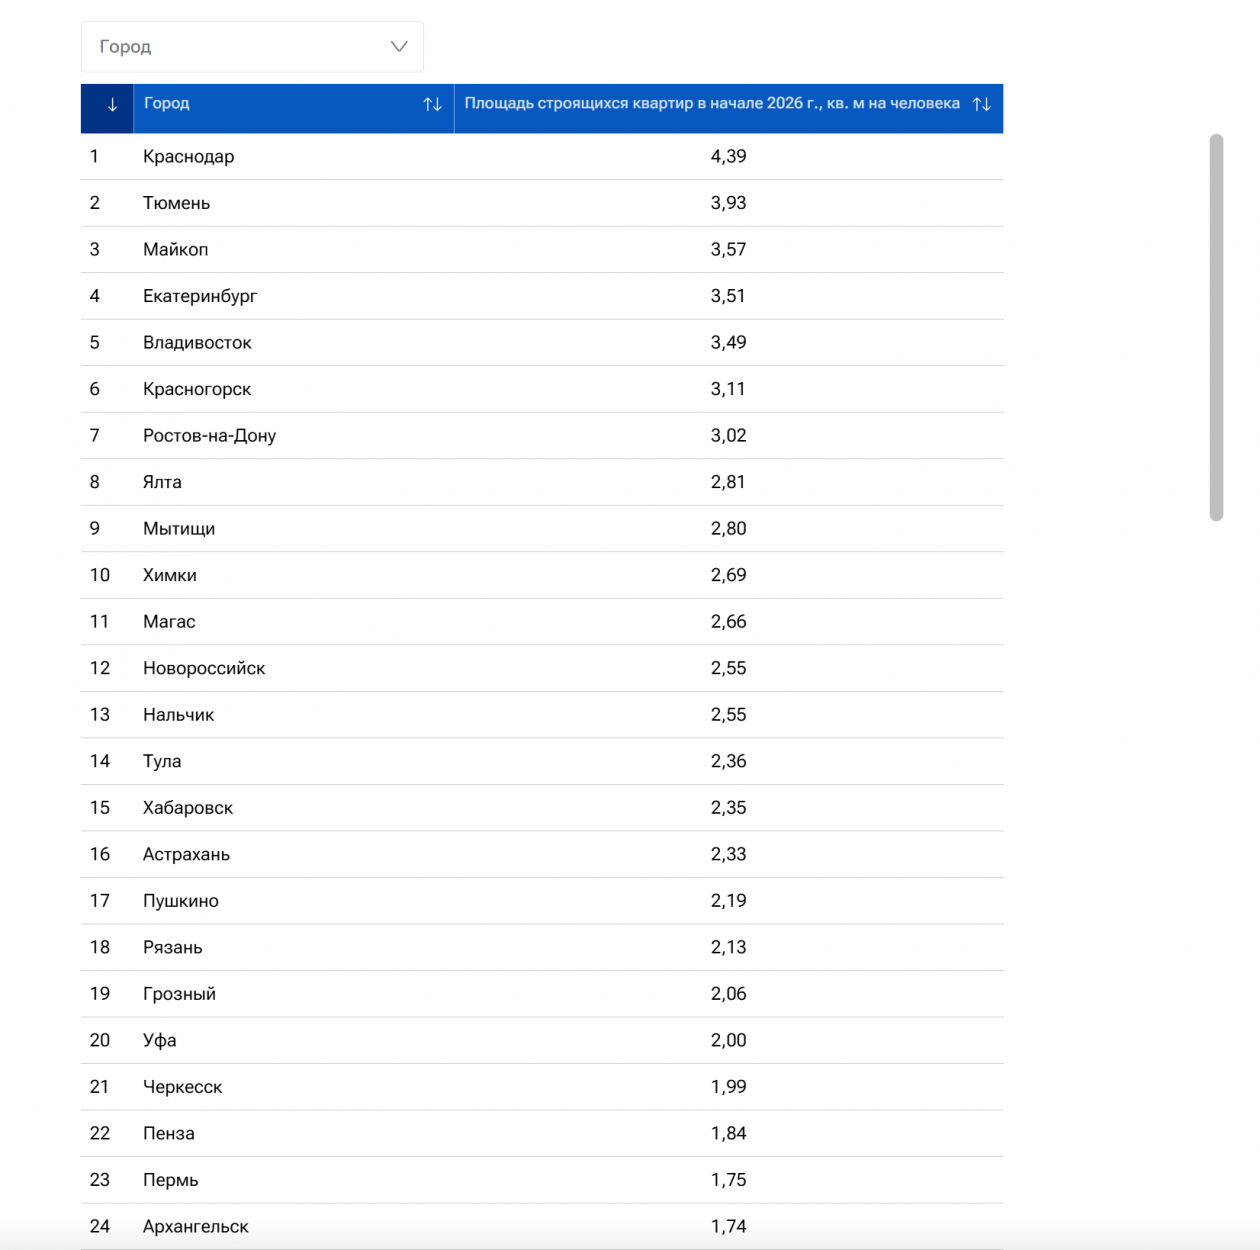The image size is (1260, 1250).
Task: Sort by the construction area column arrows icon
Action: 981,105
